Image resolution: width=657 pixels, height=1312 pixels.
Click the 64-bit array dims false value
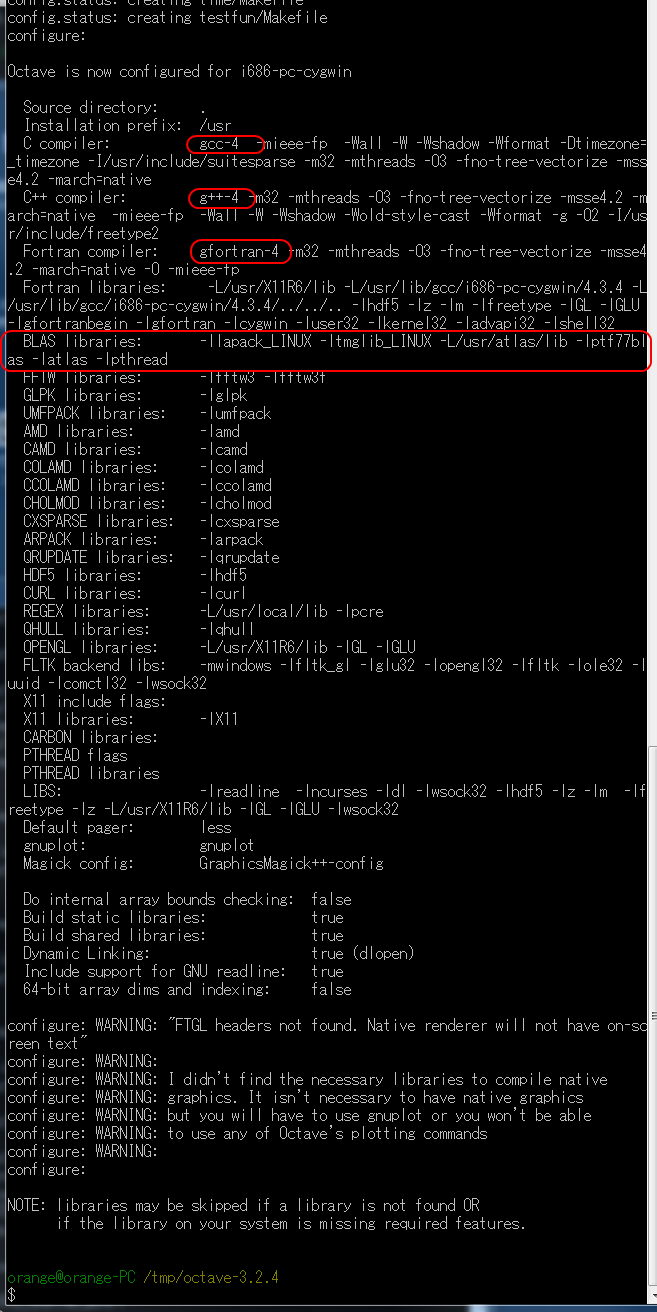coord(331,990)
